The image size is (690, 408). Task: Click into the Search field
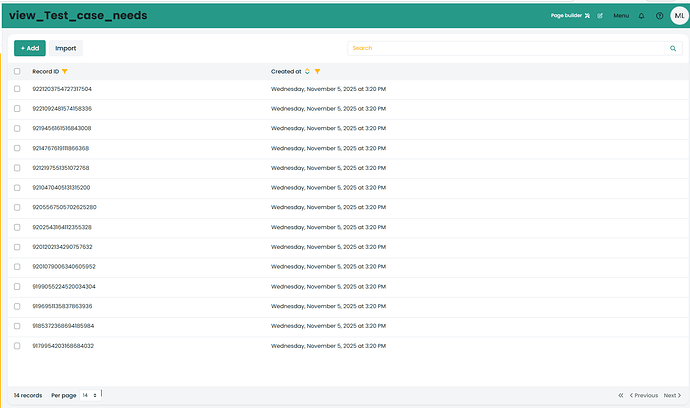coord(505,48)
